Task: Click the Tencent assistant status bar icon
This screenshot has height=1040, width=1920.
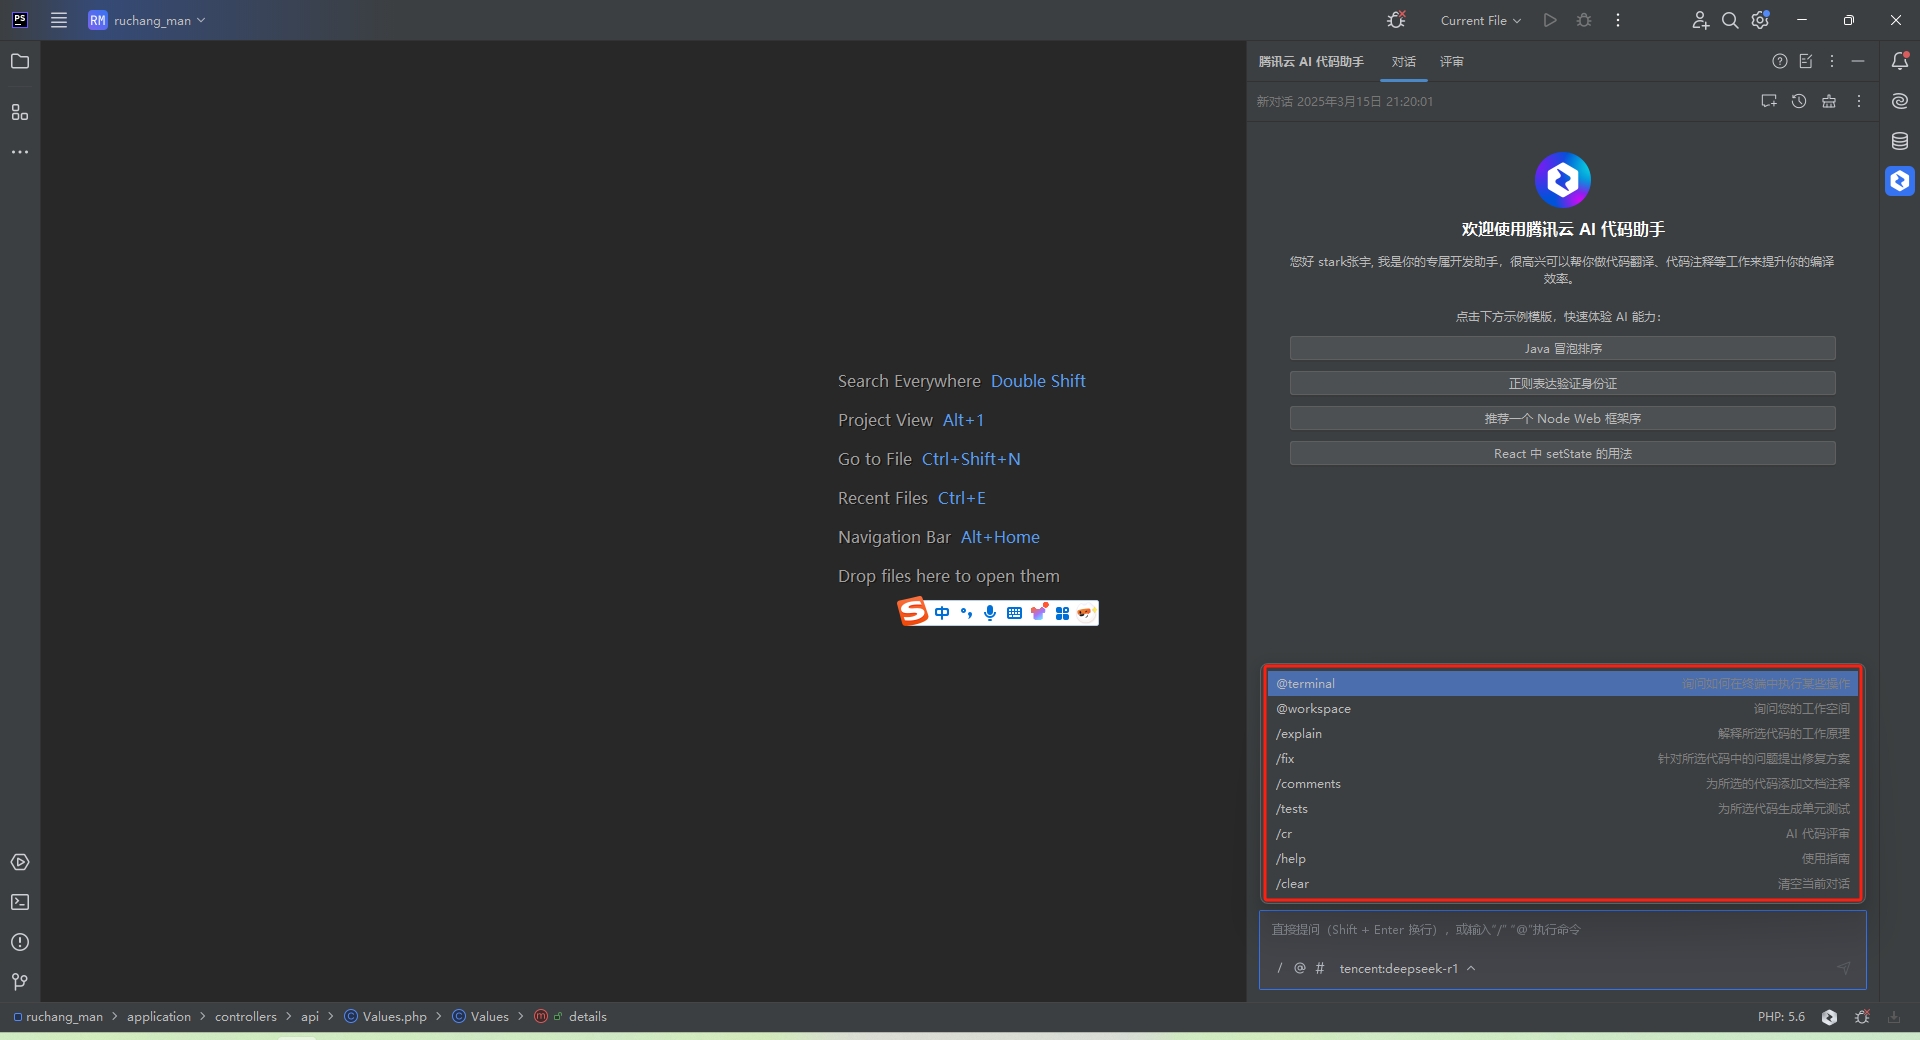Action: click(1829, 1017)
